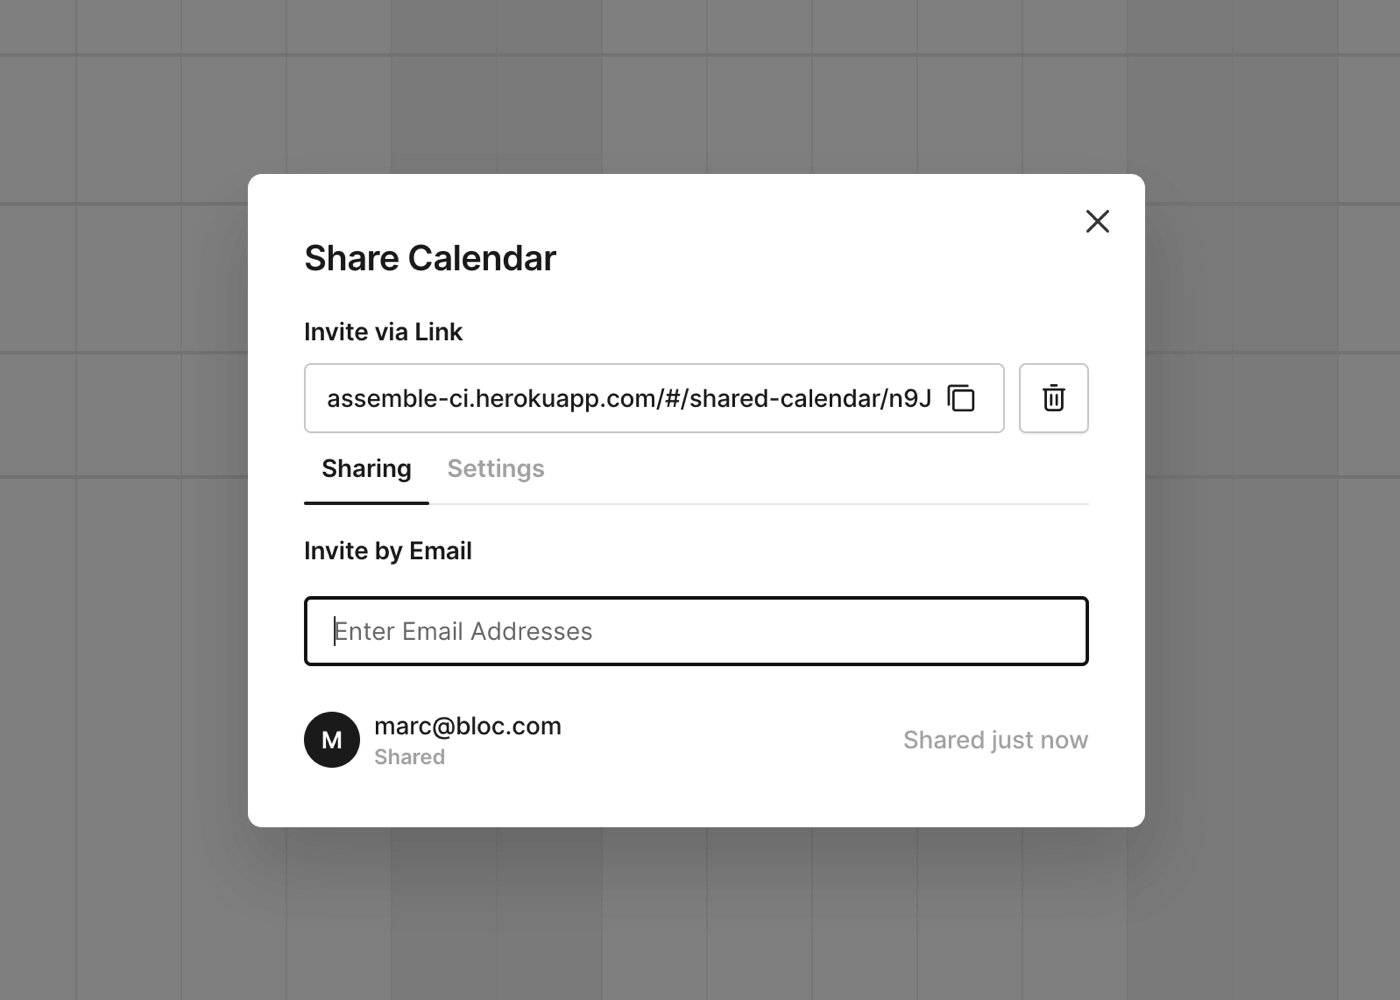
Task: Click blank dialog area right of Share Calendar title
Action: pos(800,258)
